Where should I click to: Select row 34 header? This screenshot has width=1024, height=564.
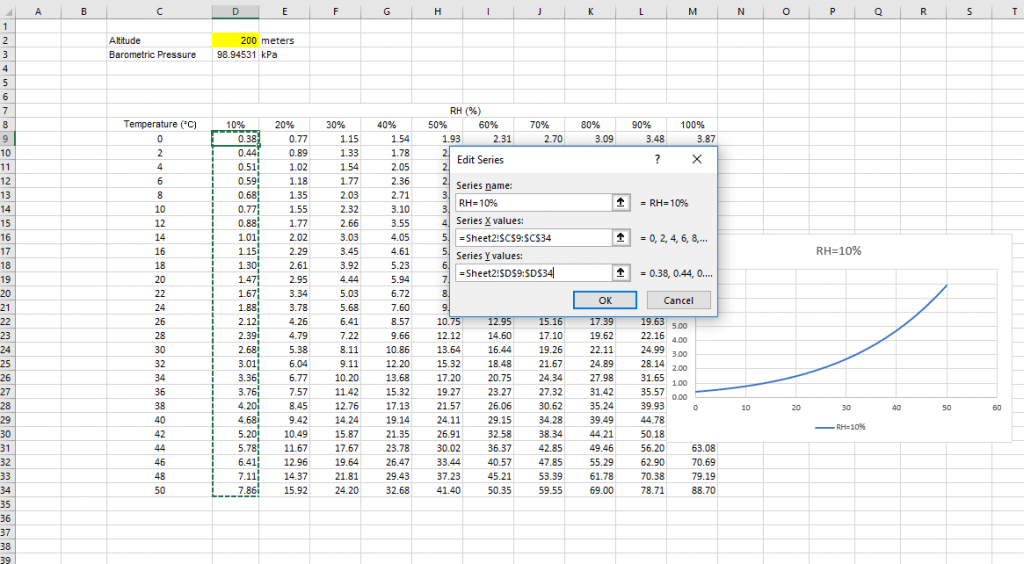tap(7, 490)
